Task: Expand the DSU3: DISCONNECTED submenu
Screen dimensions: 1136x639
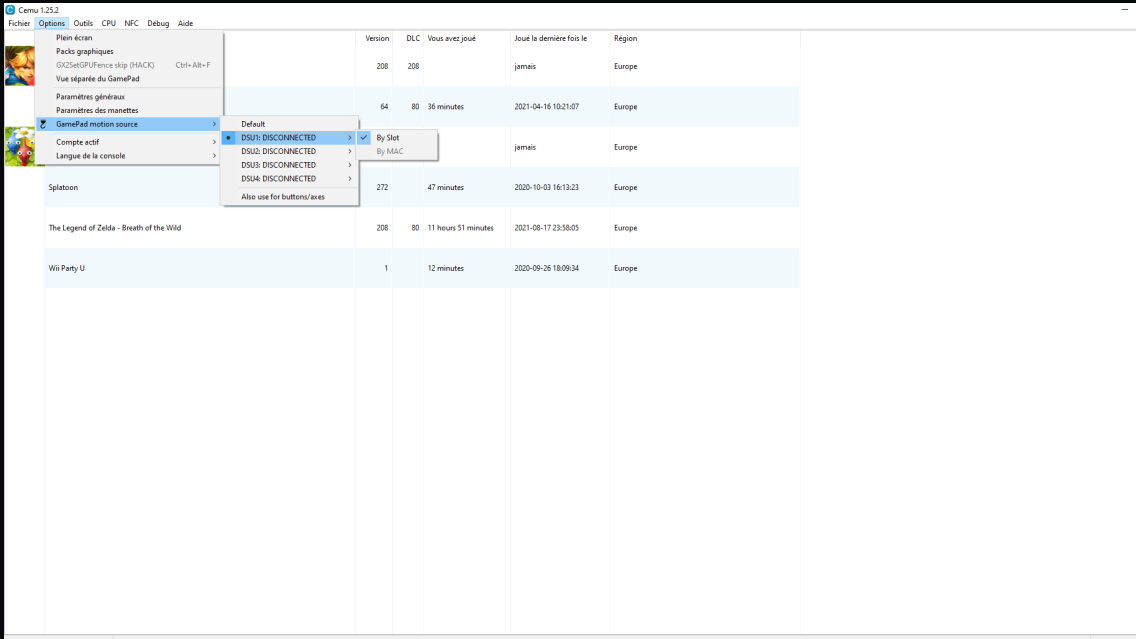Action: click(x=278, y=165)
